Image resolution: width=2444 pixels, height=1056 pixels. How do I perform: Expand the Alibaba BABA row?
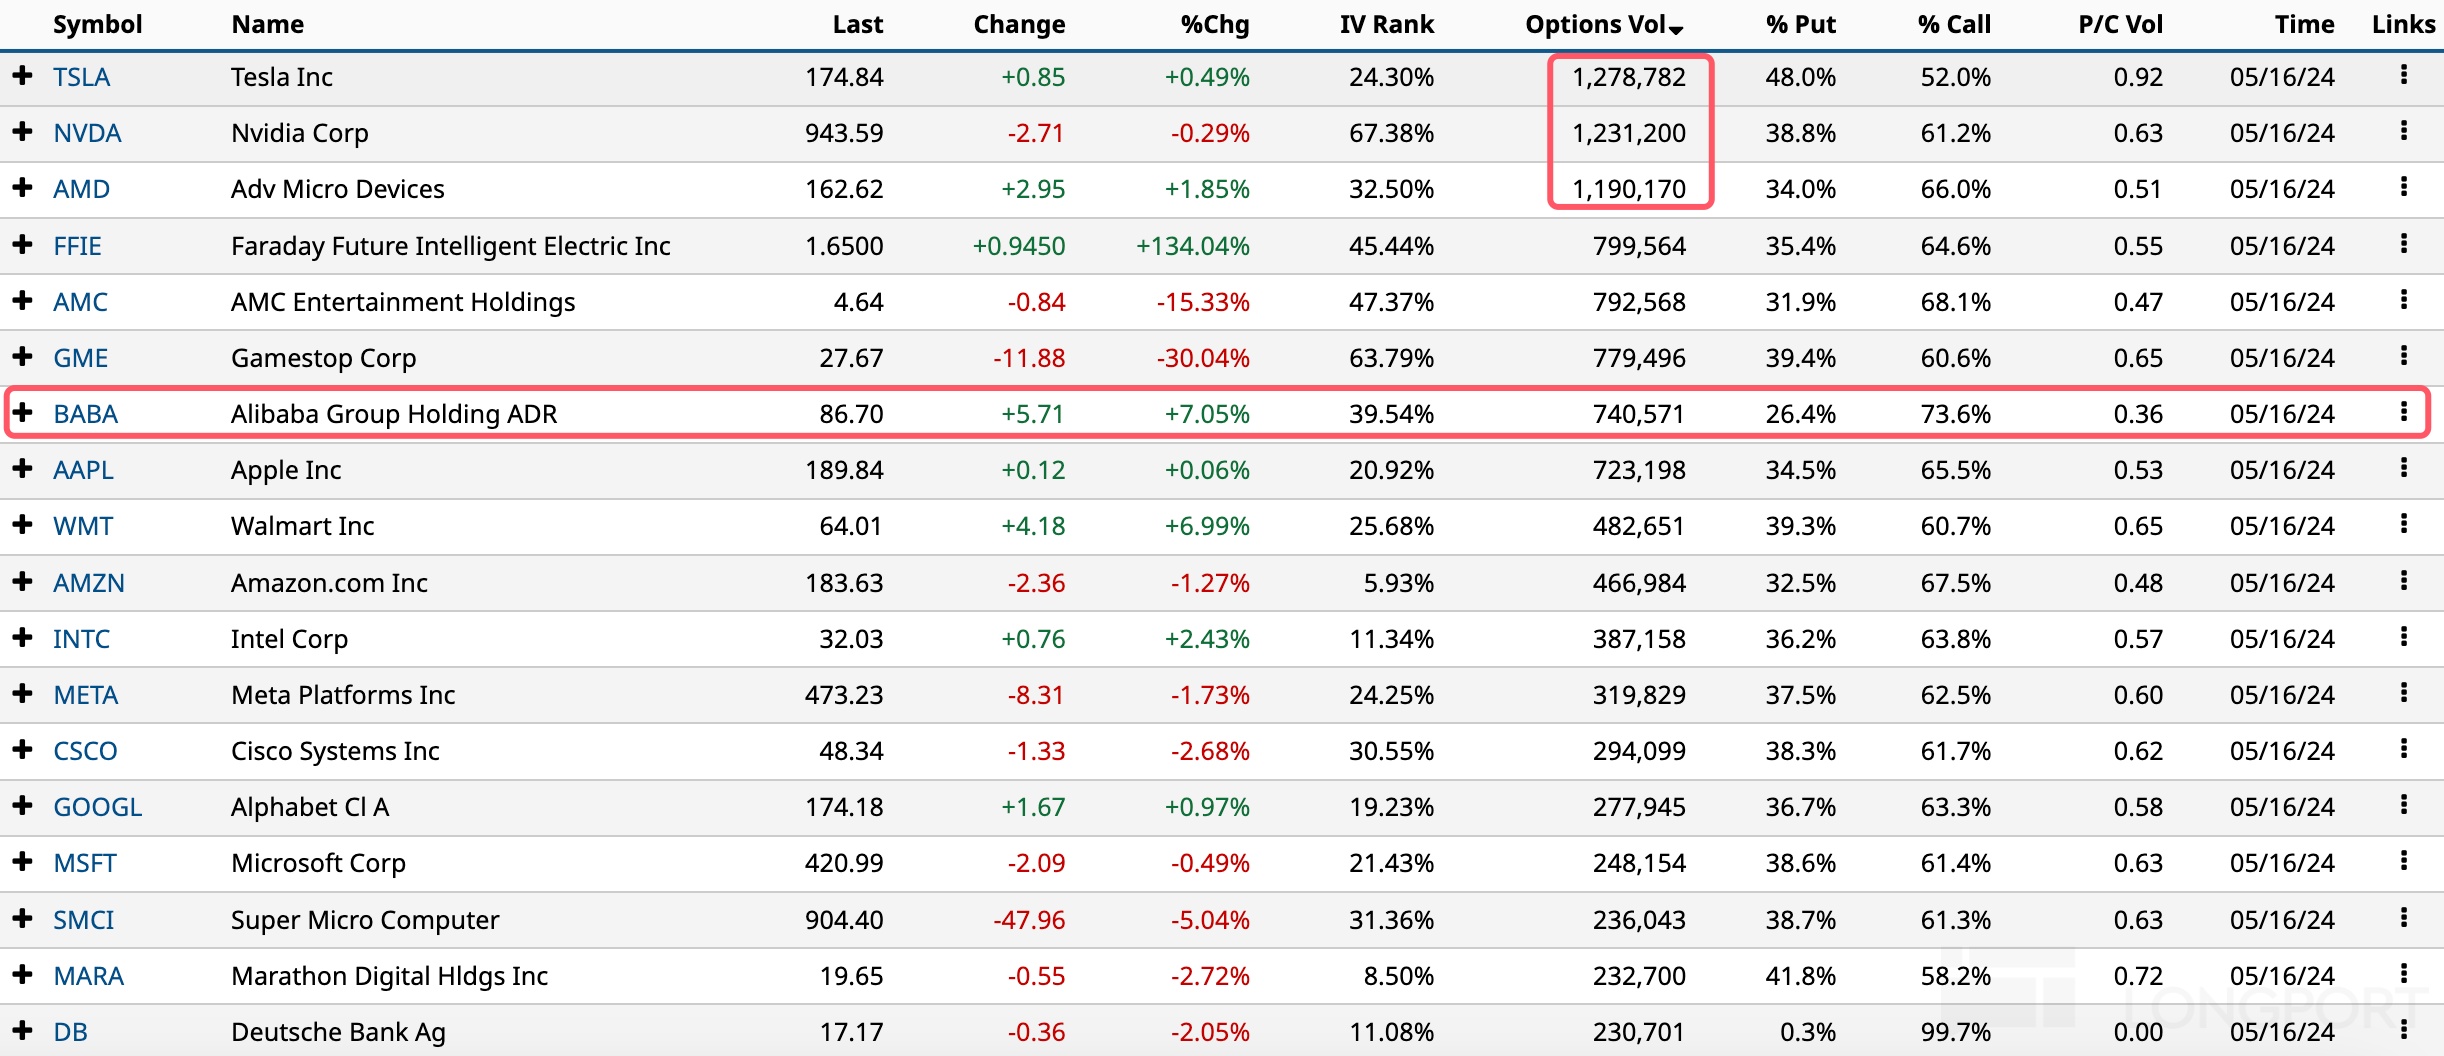tap(22, 412)
